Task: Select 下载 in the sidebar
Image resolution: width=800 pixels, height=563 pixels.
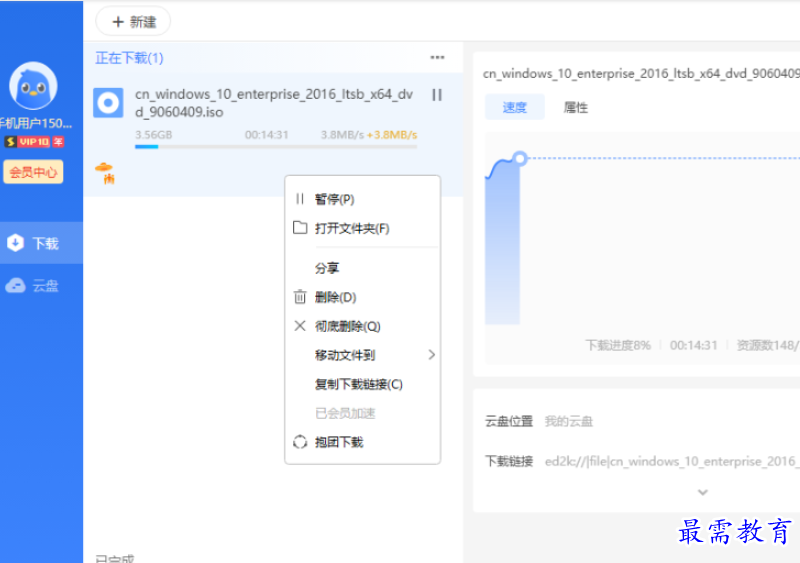Action: click(x=41, y=243)
